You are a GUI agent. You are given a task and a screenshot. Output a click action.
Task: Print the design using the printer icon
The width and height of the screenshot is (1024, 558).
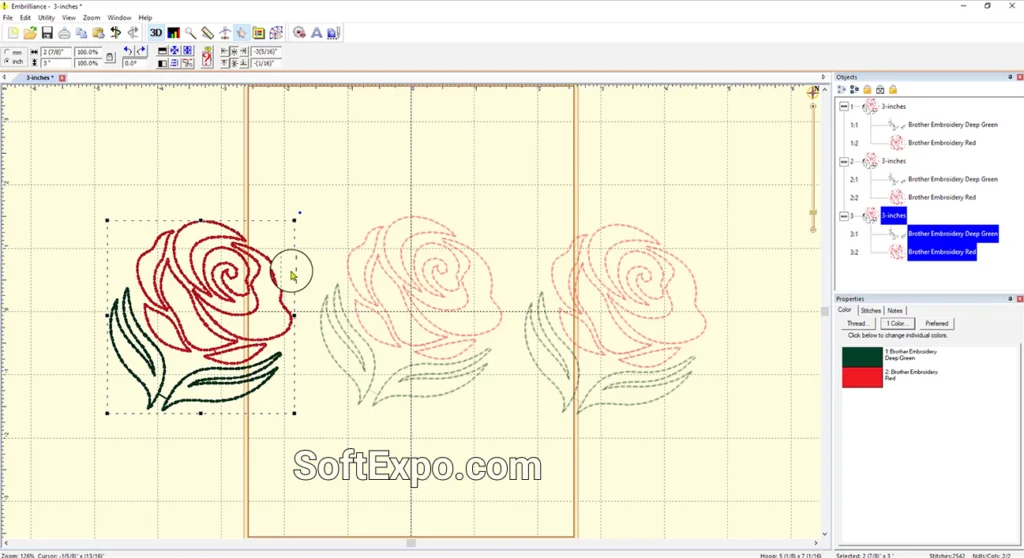(64, 33)
